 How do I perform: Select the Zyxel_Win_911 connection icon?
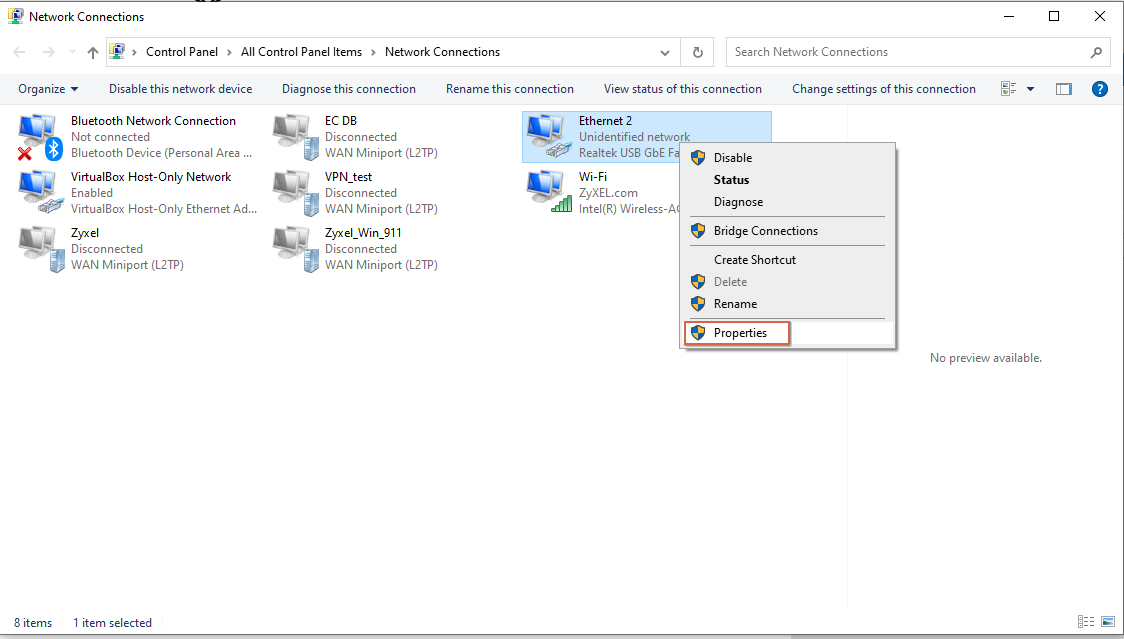coord(295,248)
